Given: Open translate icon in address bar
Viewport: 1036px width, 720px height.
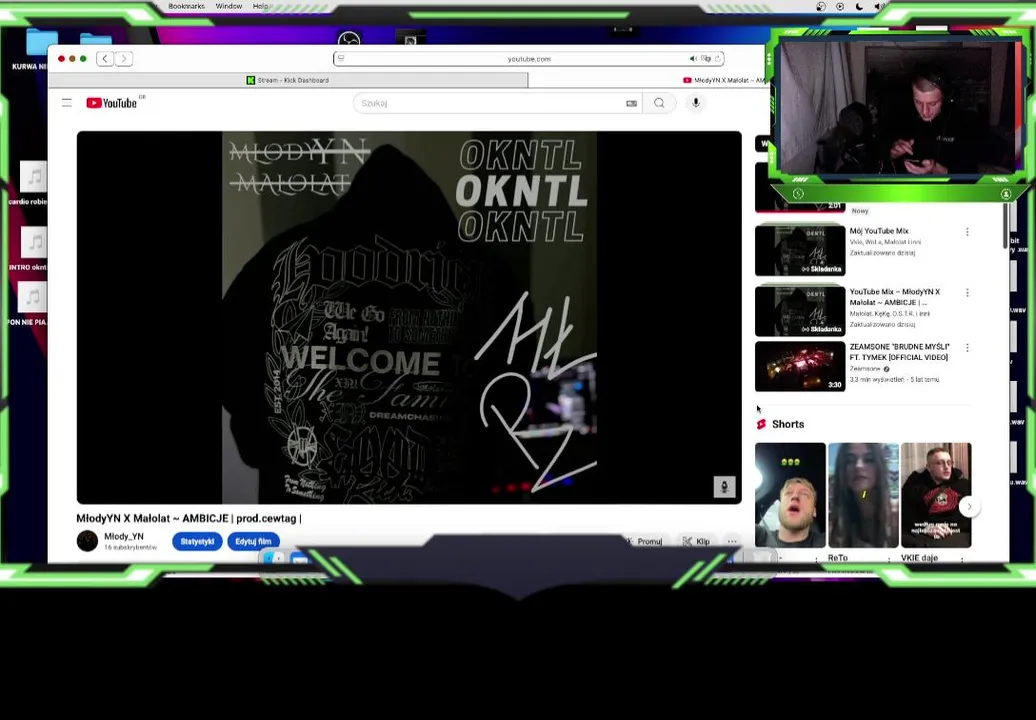Looking at the screenshot, I should click(706, 59).
